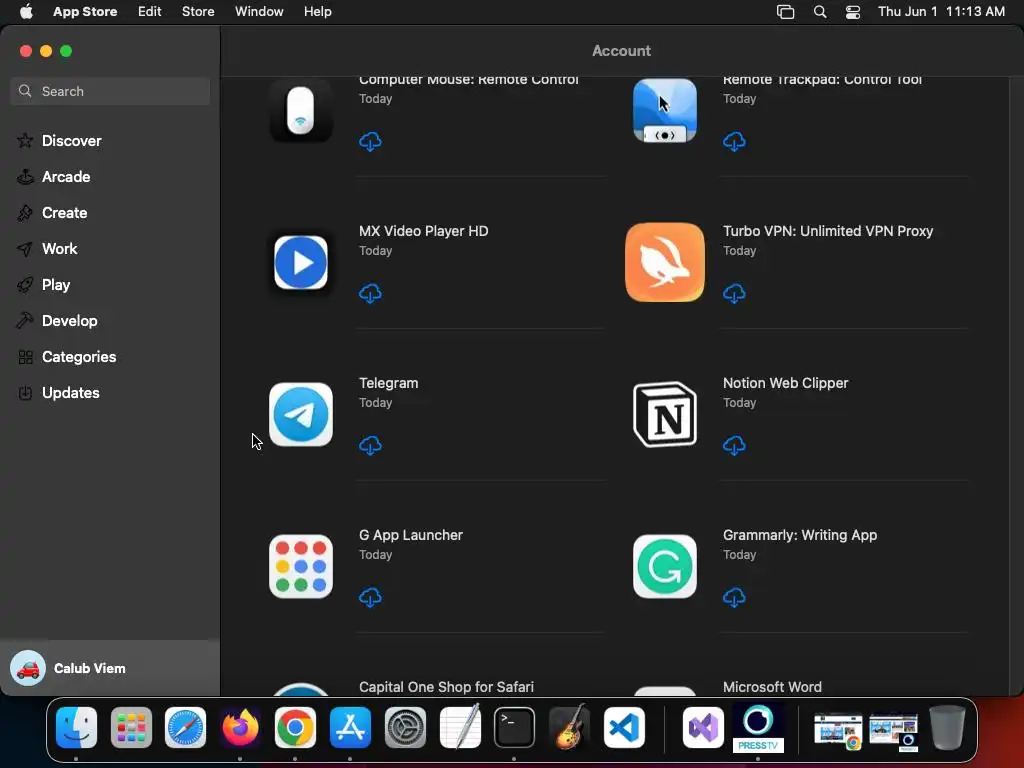Download G App Launcher via cloud icon
Image resolution: width=1024 pixels, height=768 pixels.
370,598
